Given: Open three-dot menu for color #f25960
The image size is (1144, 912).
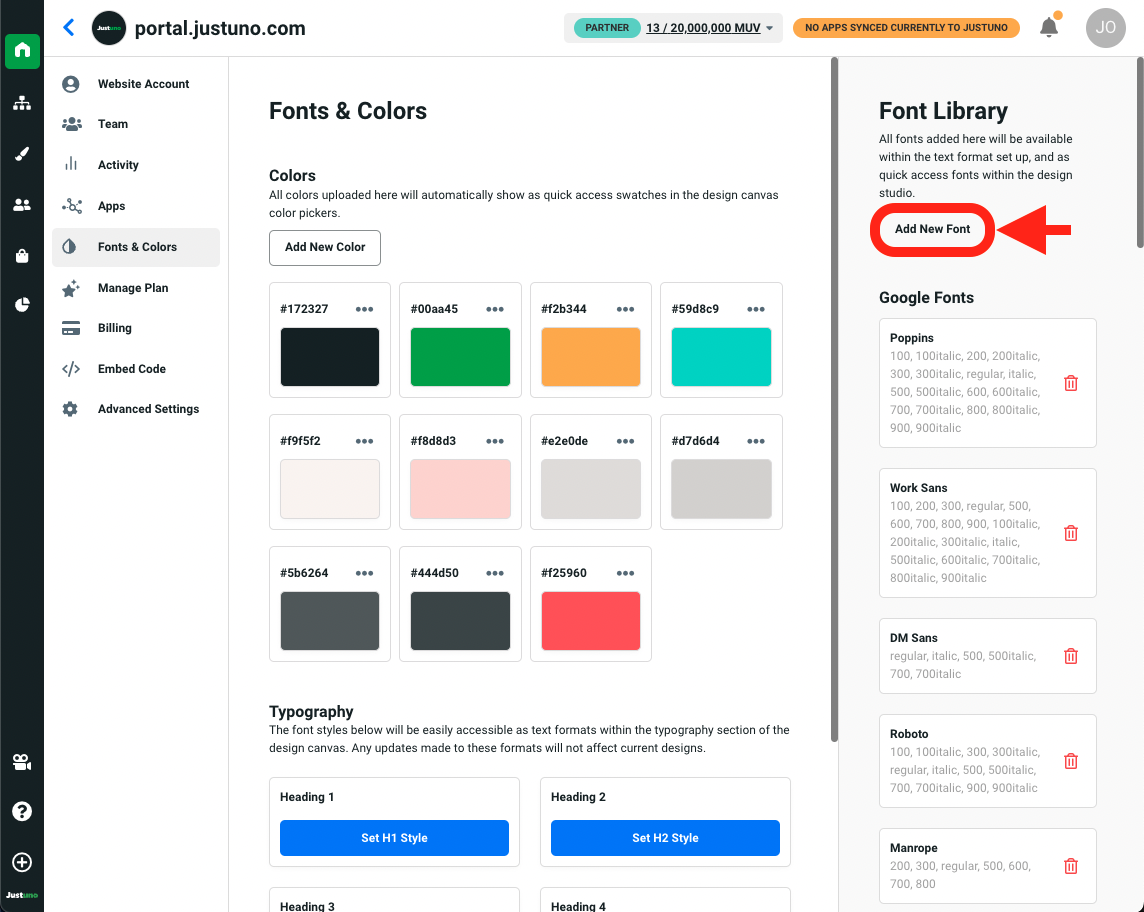Looking at the screenshot, I should pos(625,573).
